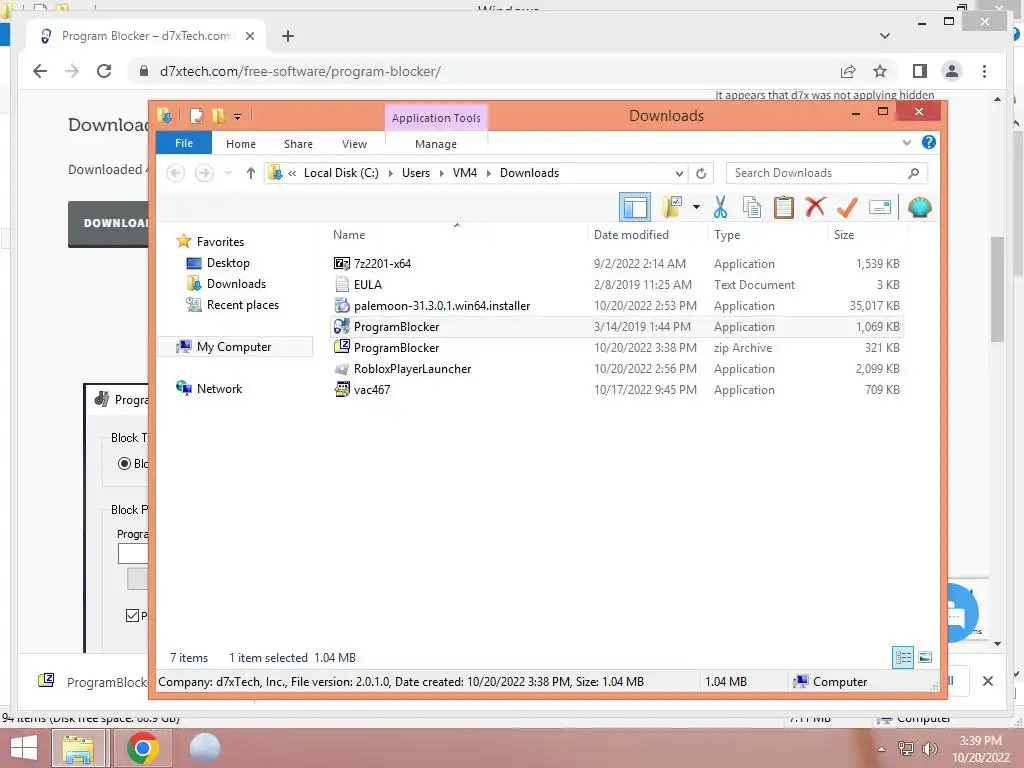1024x768 pixels.
Task: Select Downloads in the navigation pane
Action: (x=236, y=283)
